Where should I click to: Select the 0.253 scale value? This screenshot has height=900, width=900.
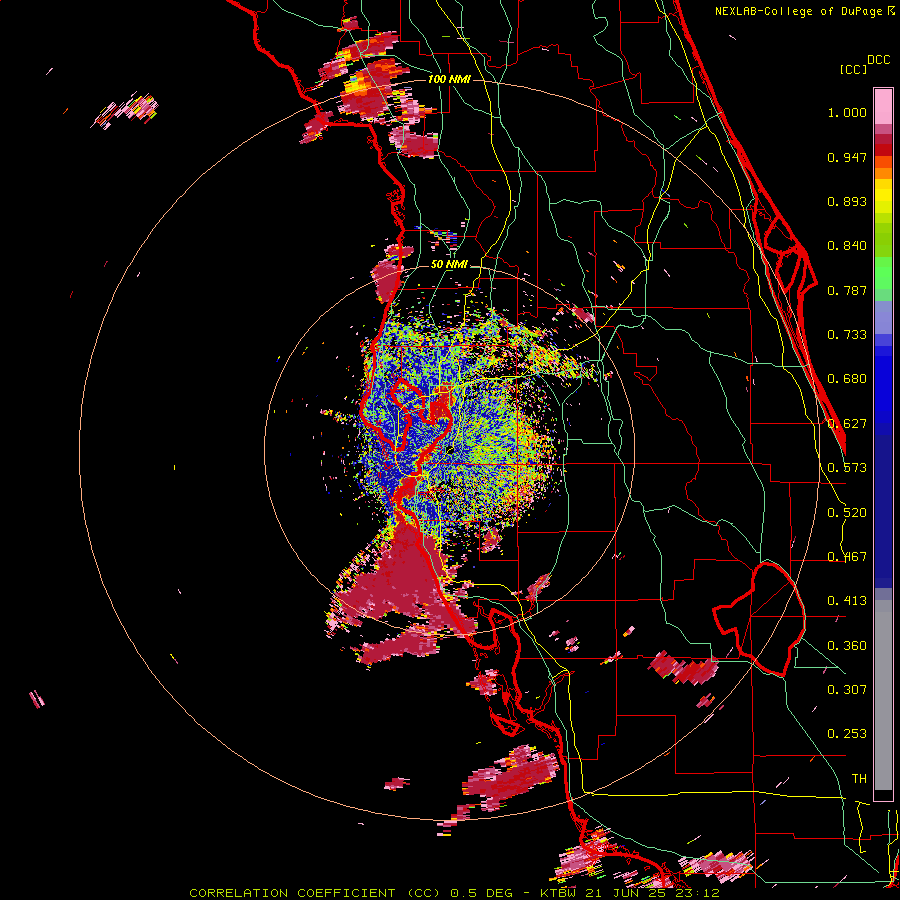point(847,734)
